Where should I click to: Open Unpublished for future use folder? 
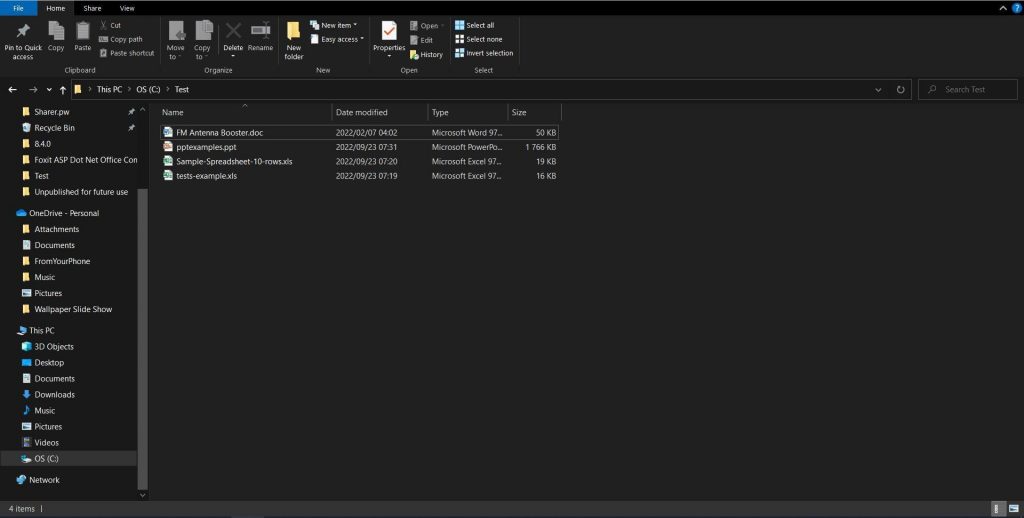click(81, 192)
